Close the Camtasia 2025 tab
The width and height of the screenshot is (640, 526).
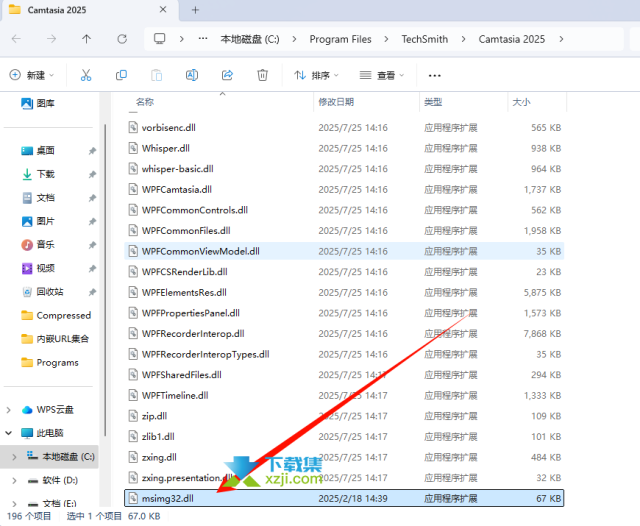tap(163, 9)
